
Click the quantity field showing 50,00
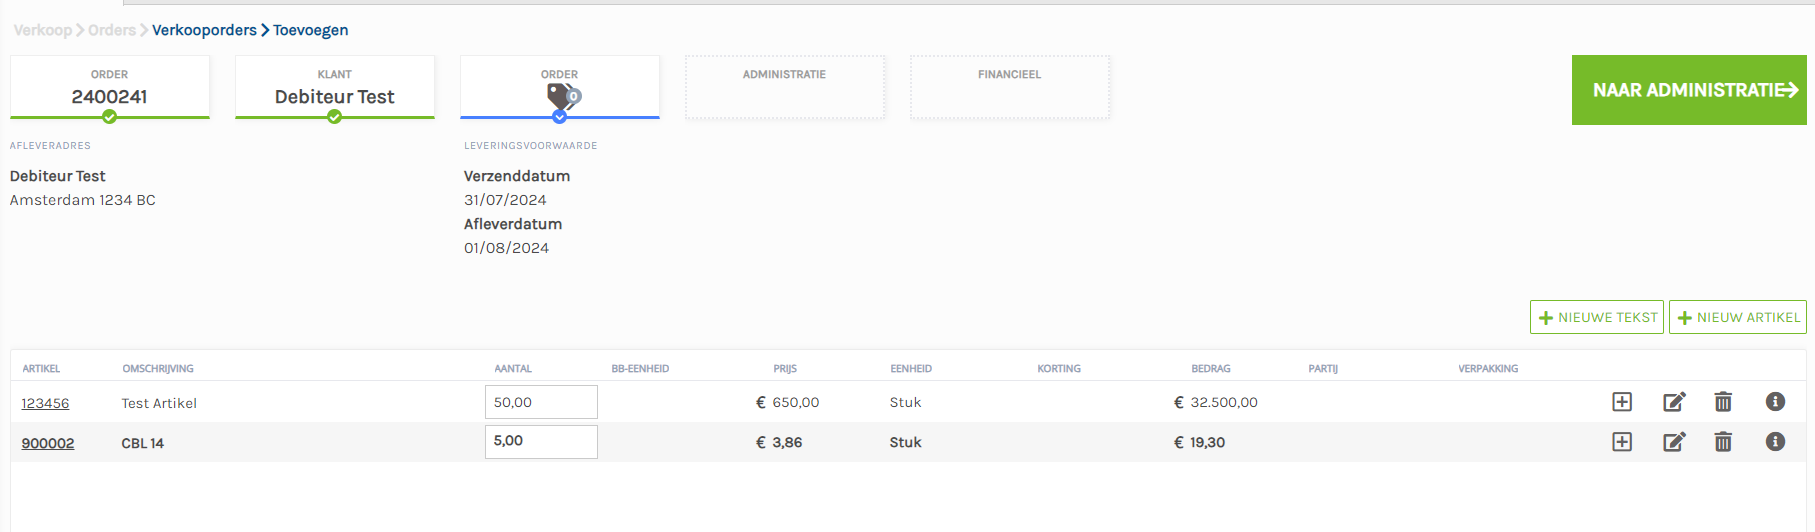[541, 402]
